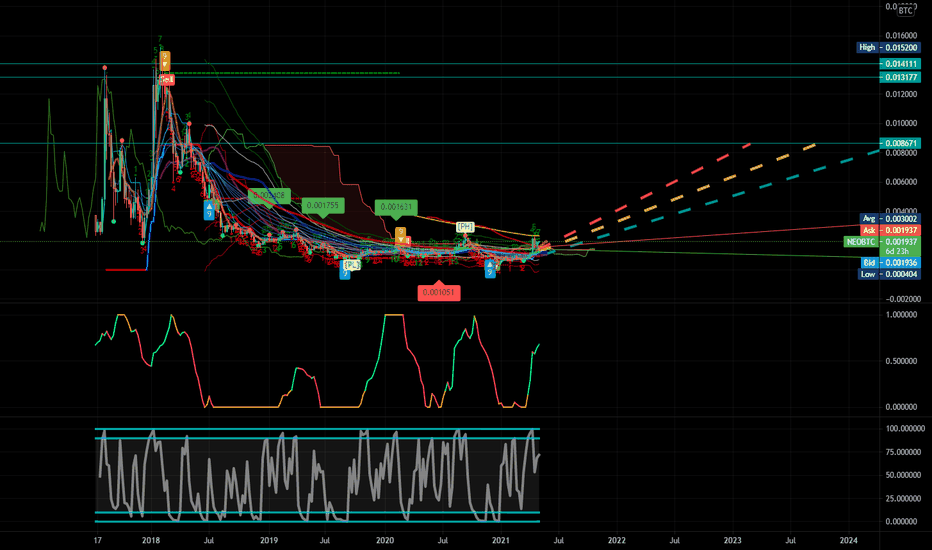Click the BTC currency button on price axis
The height and width of the screenshot is (550, 932).
(x=905, y=10)
